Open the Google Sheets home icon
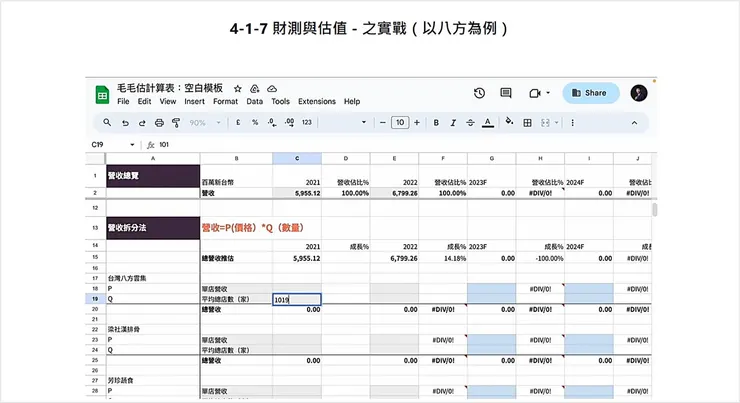This screenshot has height=403, width=740. point(102,94)
